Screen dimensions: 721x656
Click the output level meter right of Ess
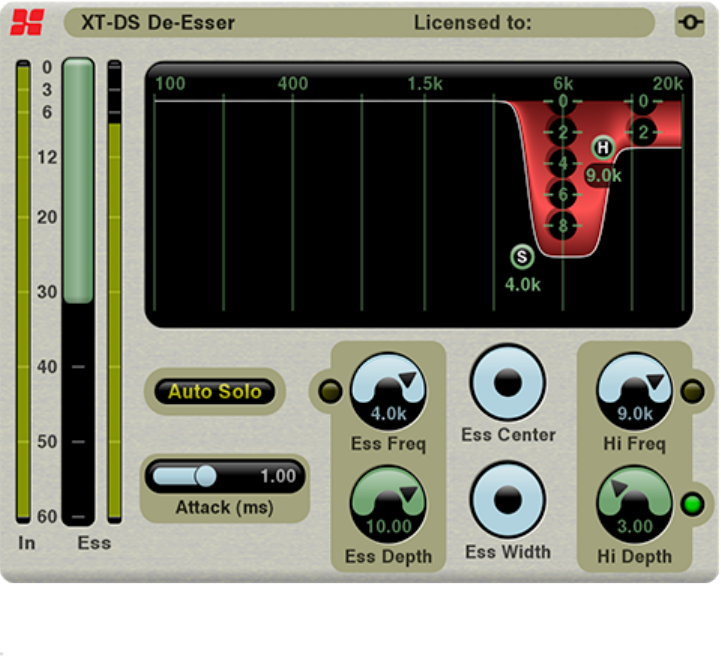(114, 292)
